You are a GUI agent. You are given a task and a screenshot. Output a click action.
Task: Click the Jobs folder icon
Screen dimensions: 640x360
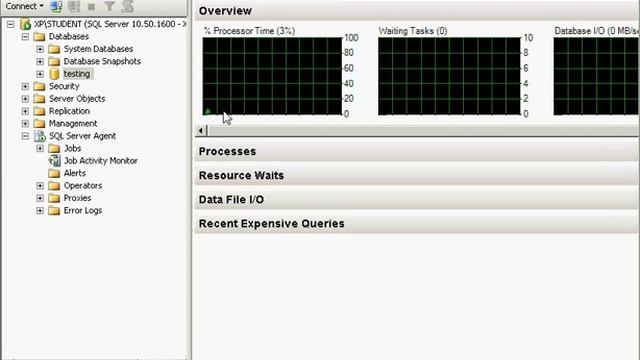[54, 149]
